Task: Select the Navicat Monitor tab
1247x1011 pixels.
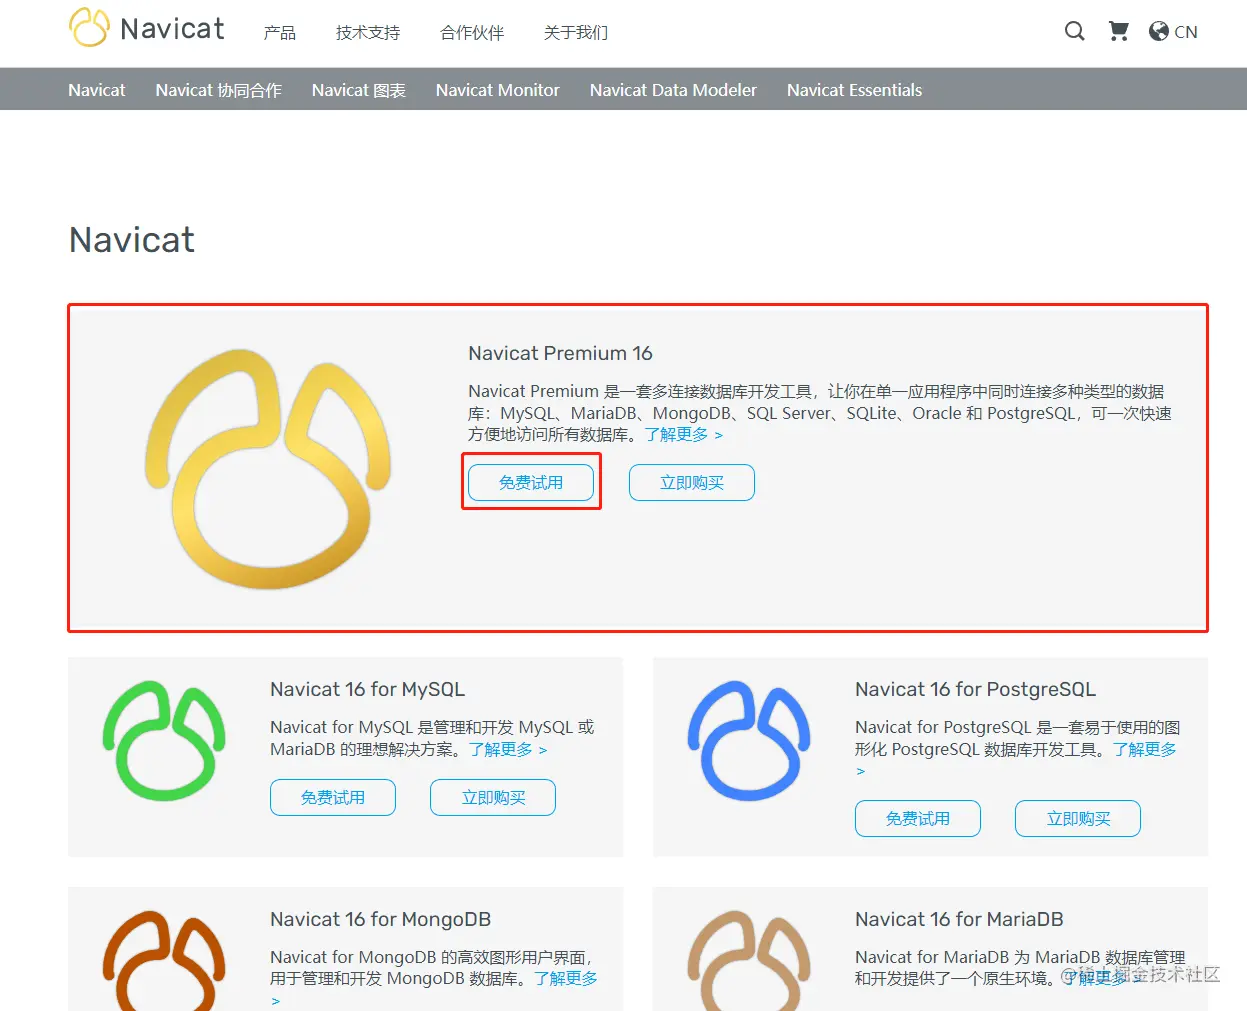Action: (498, 90)
